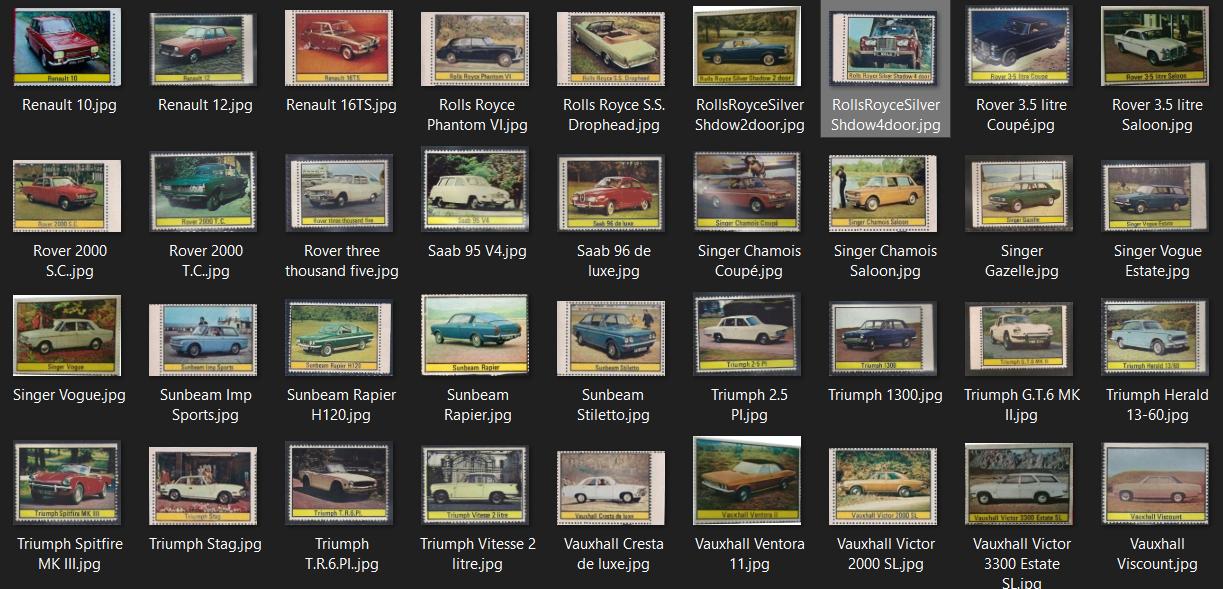Click the Saab 96 de luxe.jpg thumbnail
The width and height of the screenshot is (1223, 589).
[x=613, y=194]
